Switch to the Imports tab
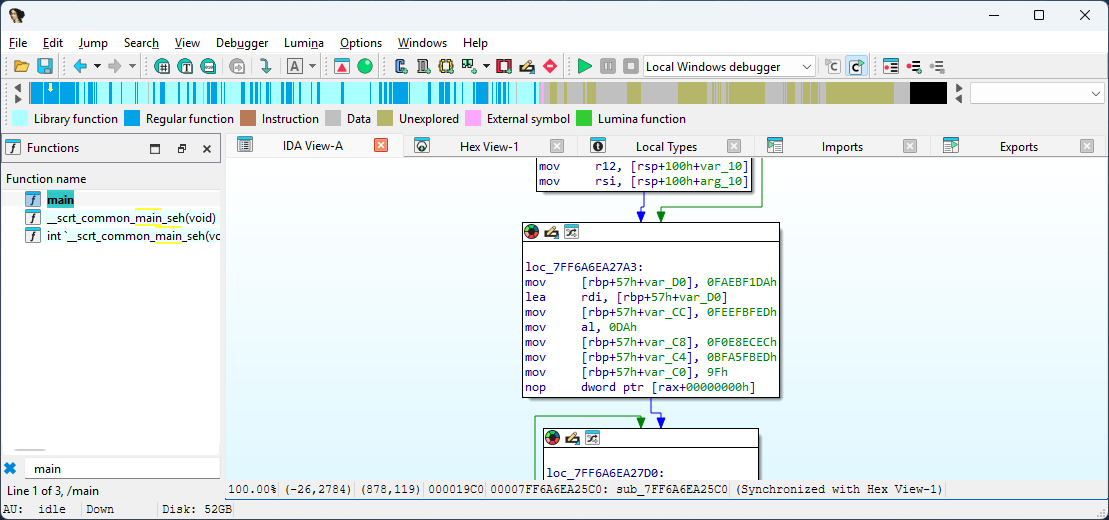1109x520 pixels. tap(842, 146)
